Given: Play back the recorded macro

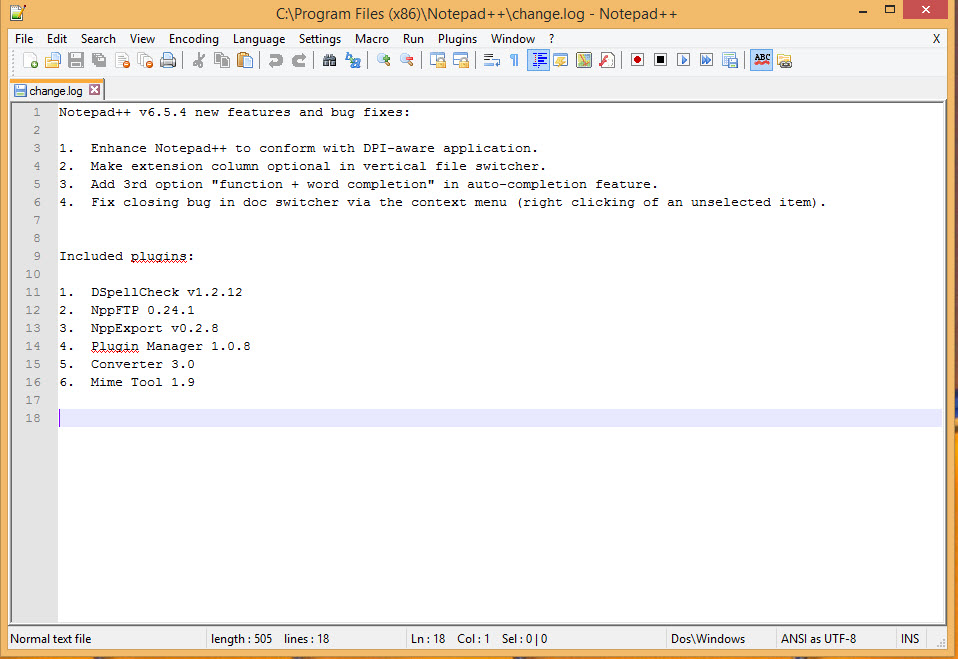Looking at the screenshot, I should [684, 60].
